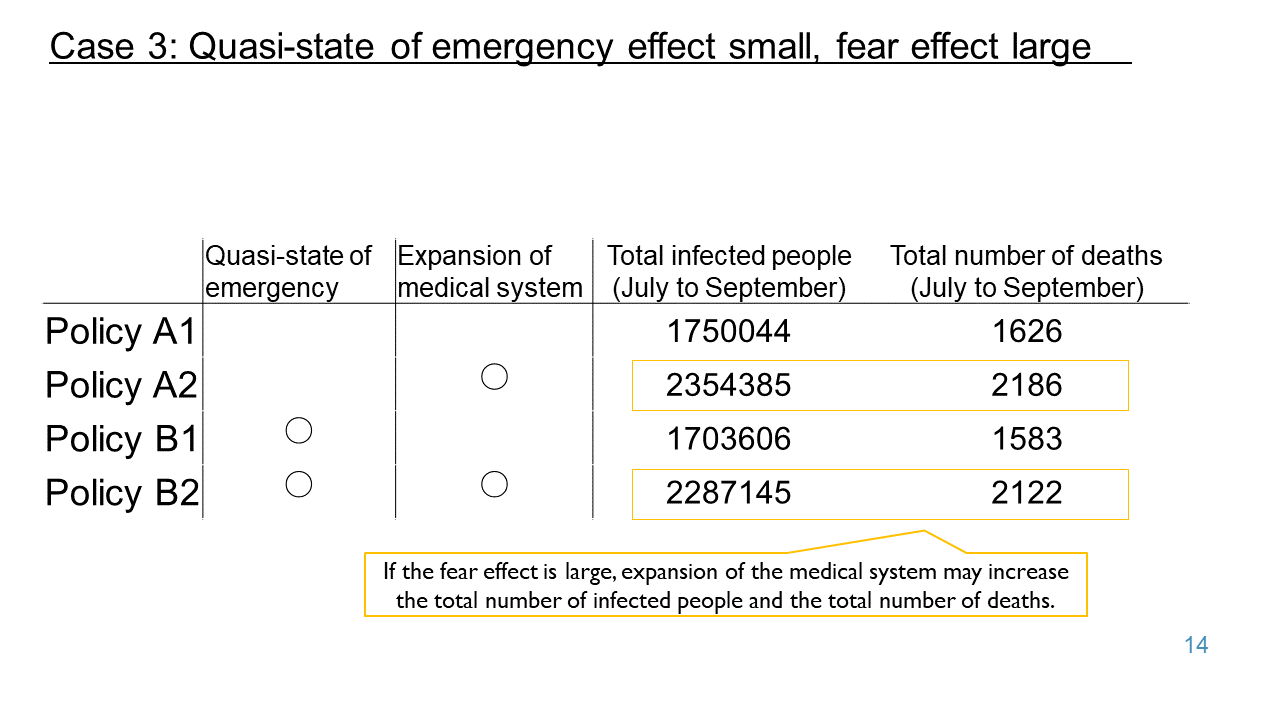Click Policy B1 quasi-state of emergency circle
1280x720 pixels.
(299, 431)
